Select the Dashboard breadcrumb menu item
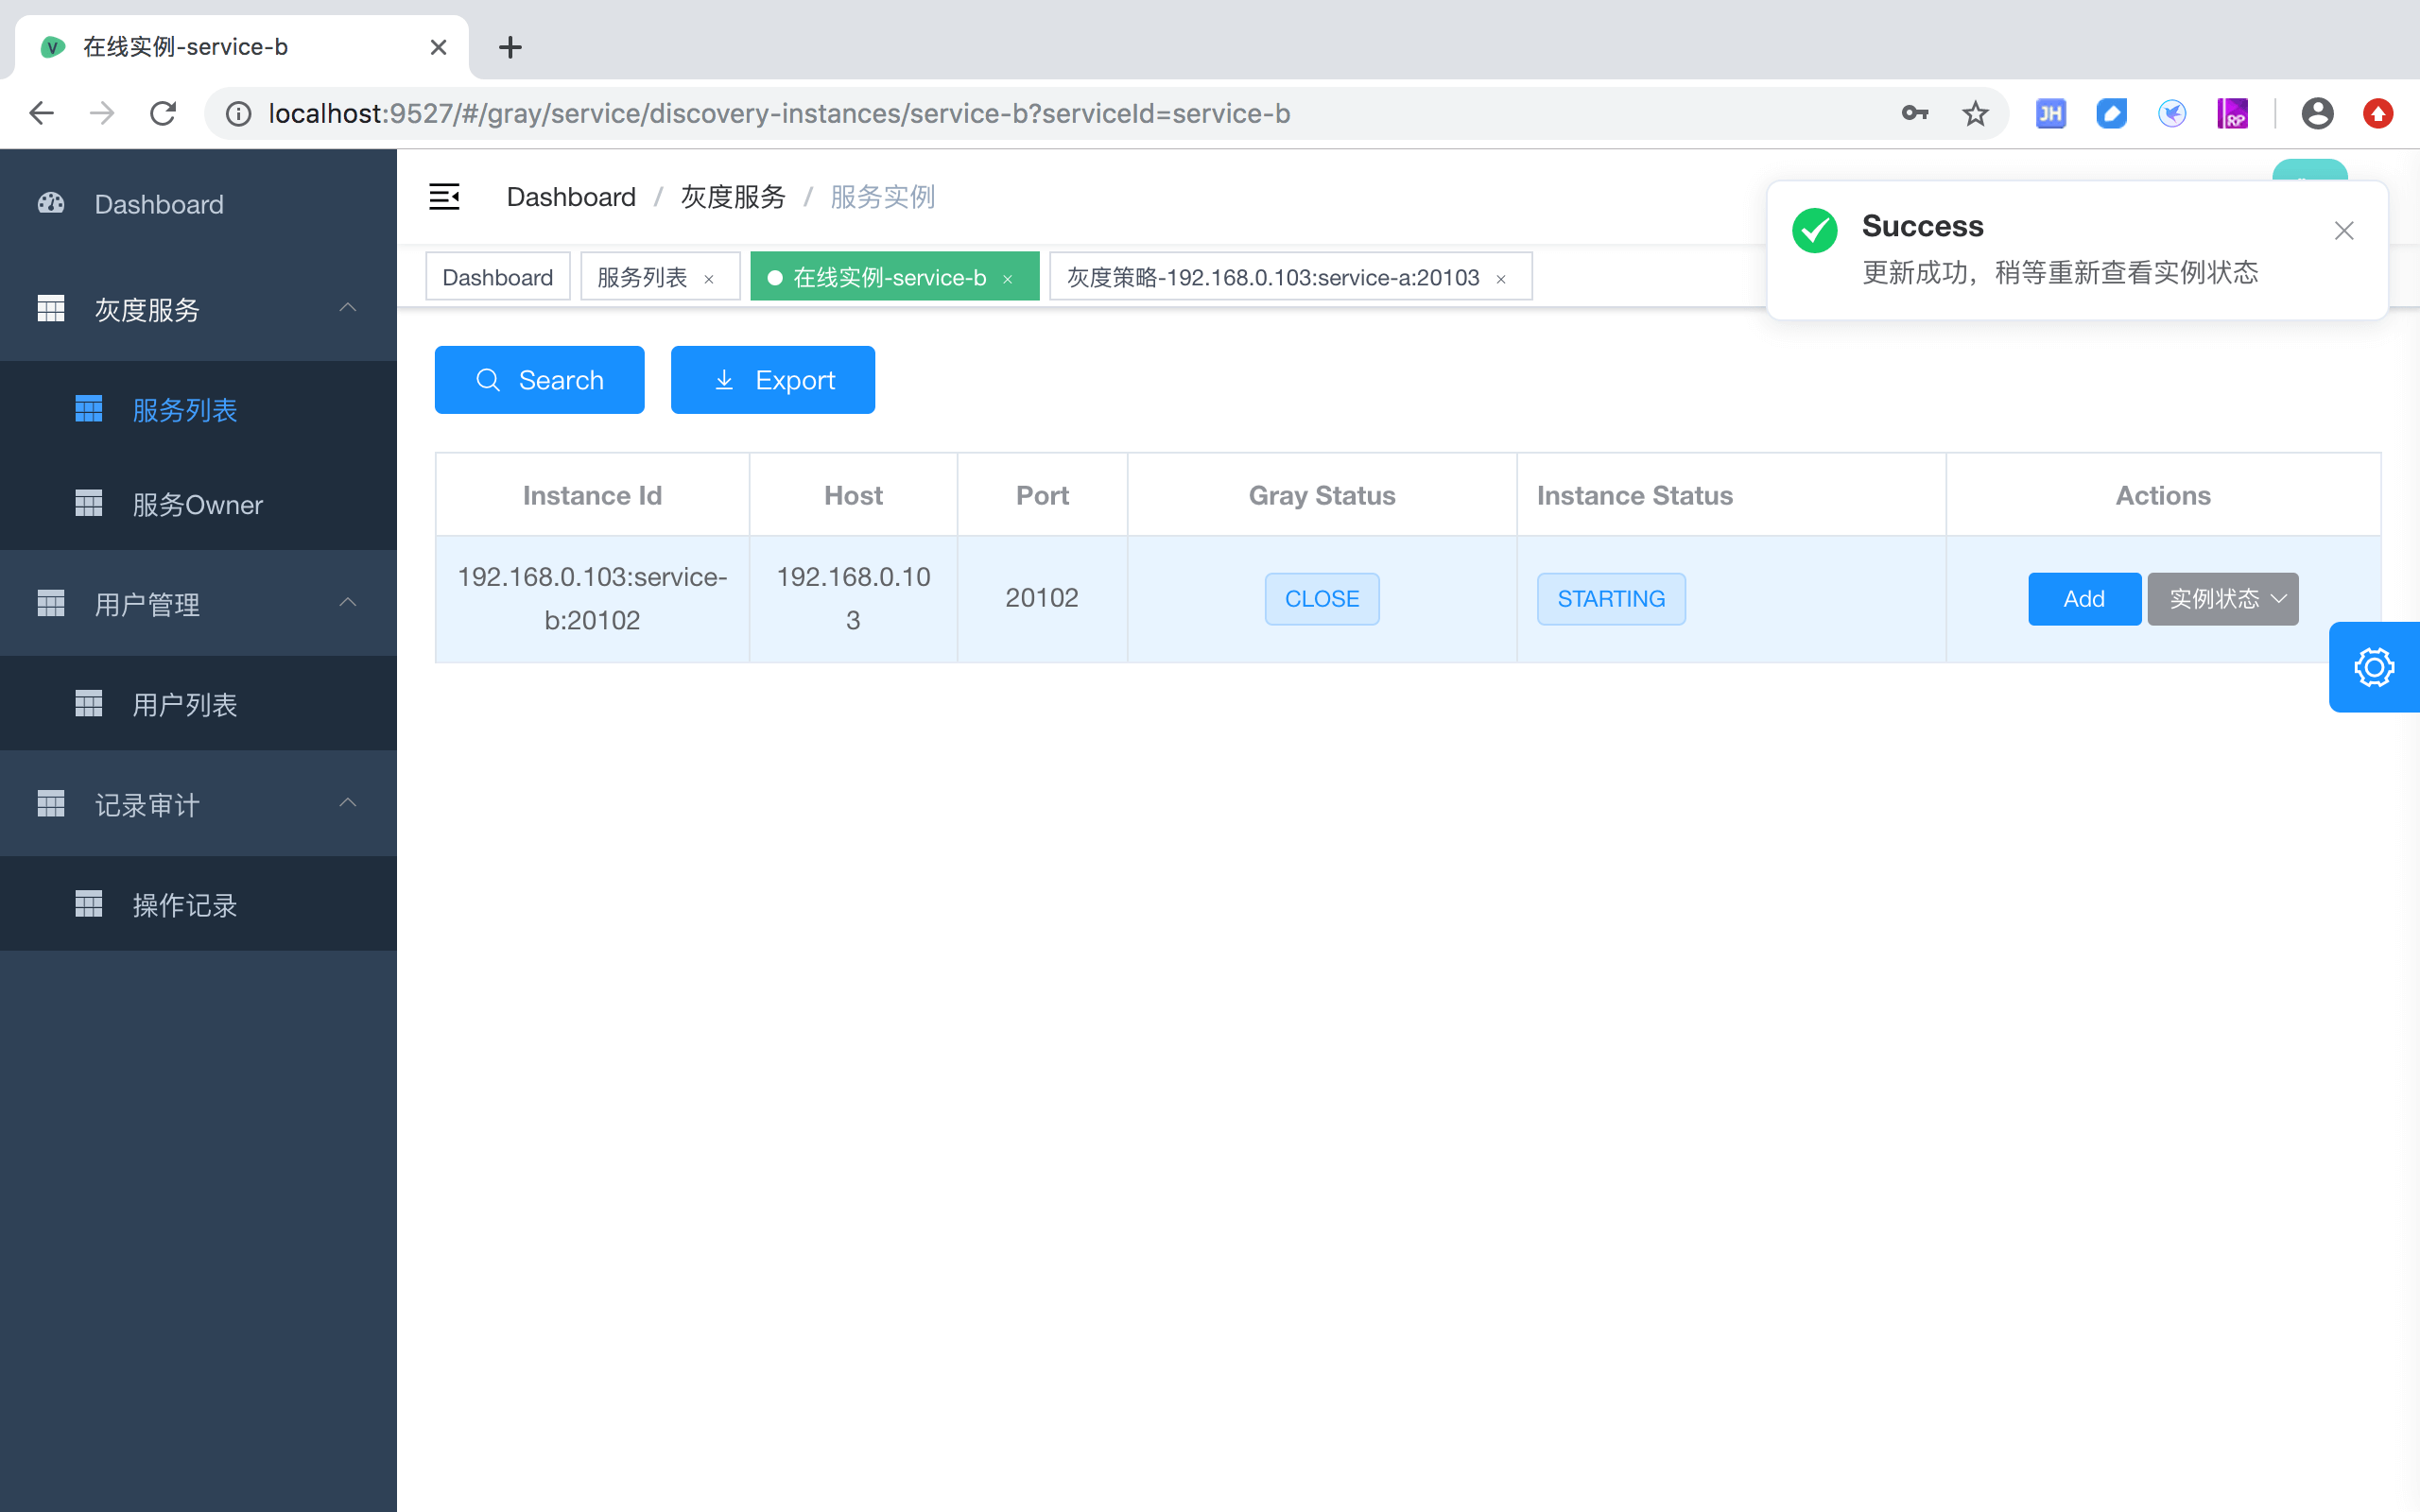2420x1512 pixels. tap(570, 195)
